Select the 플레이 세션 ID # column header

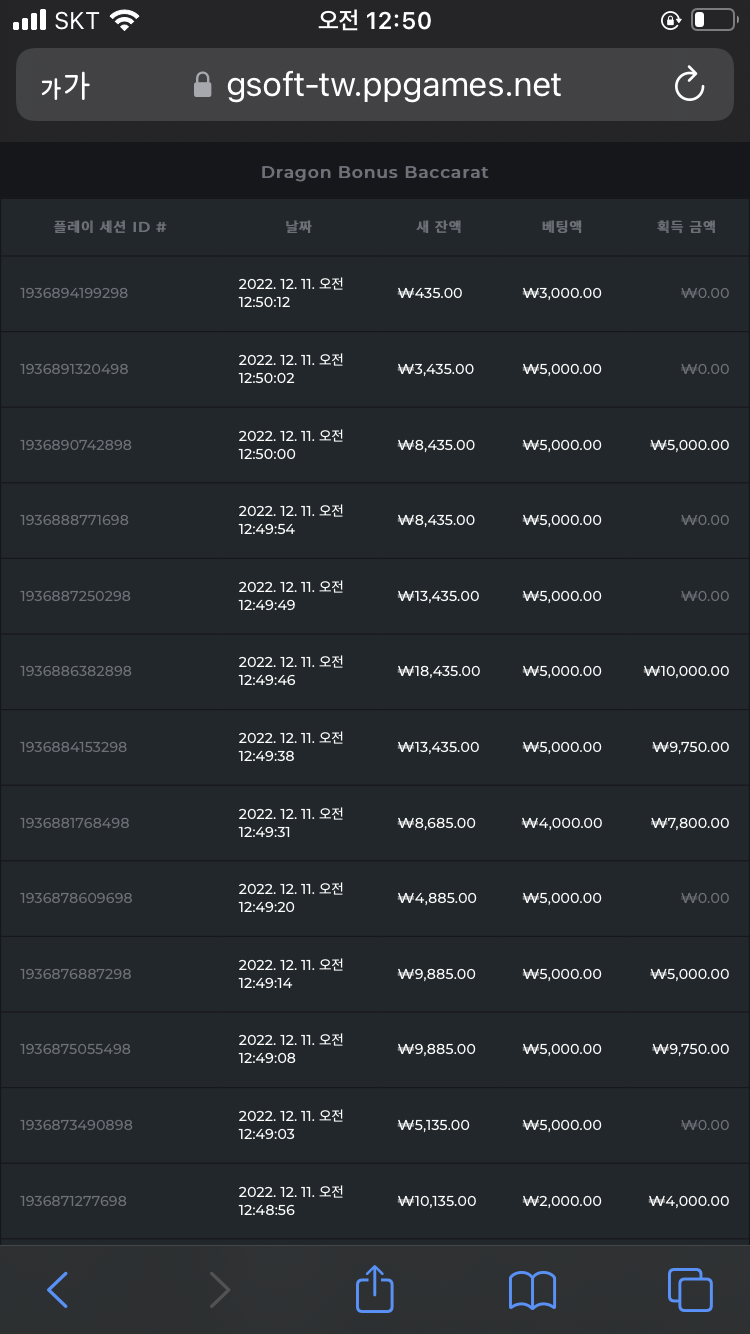click(110, 227)
